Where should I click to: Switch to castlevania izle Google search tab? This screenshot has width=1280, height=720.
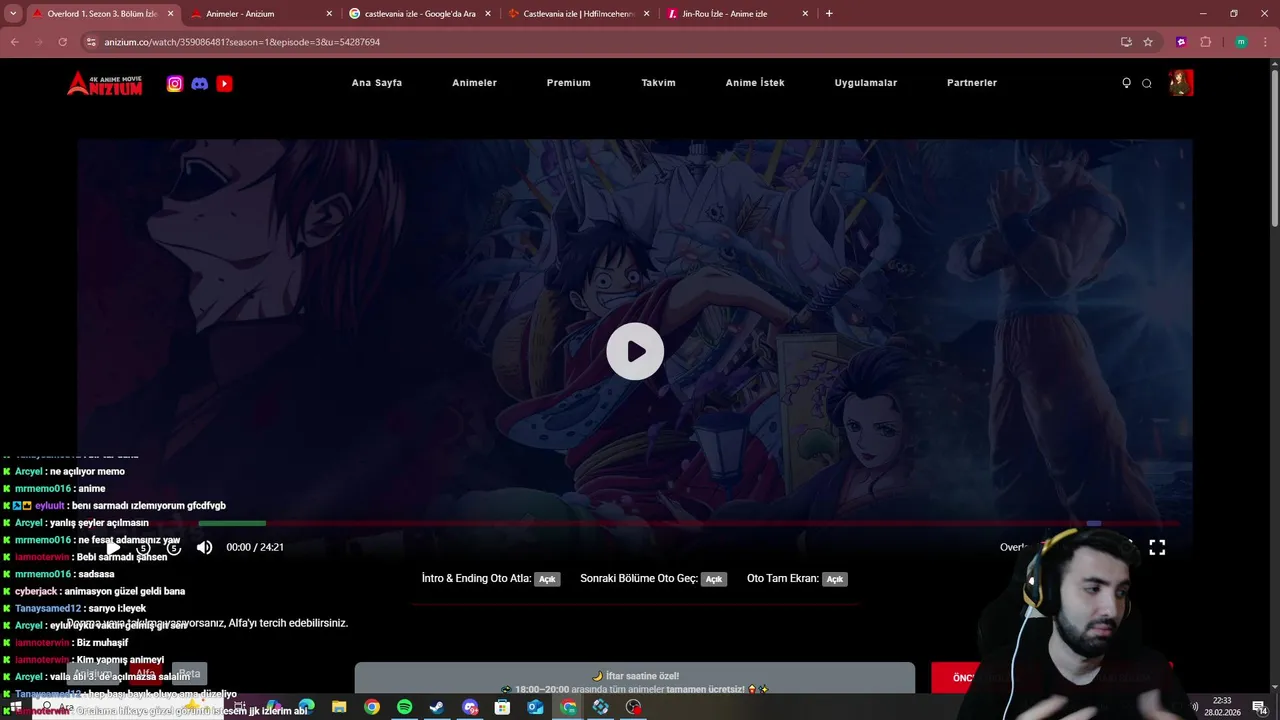[x=420, y=14]
